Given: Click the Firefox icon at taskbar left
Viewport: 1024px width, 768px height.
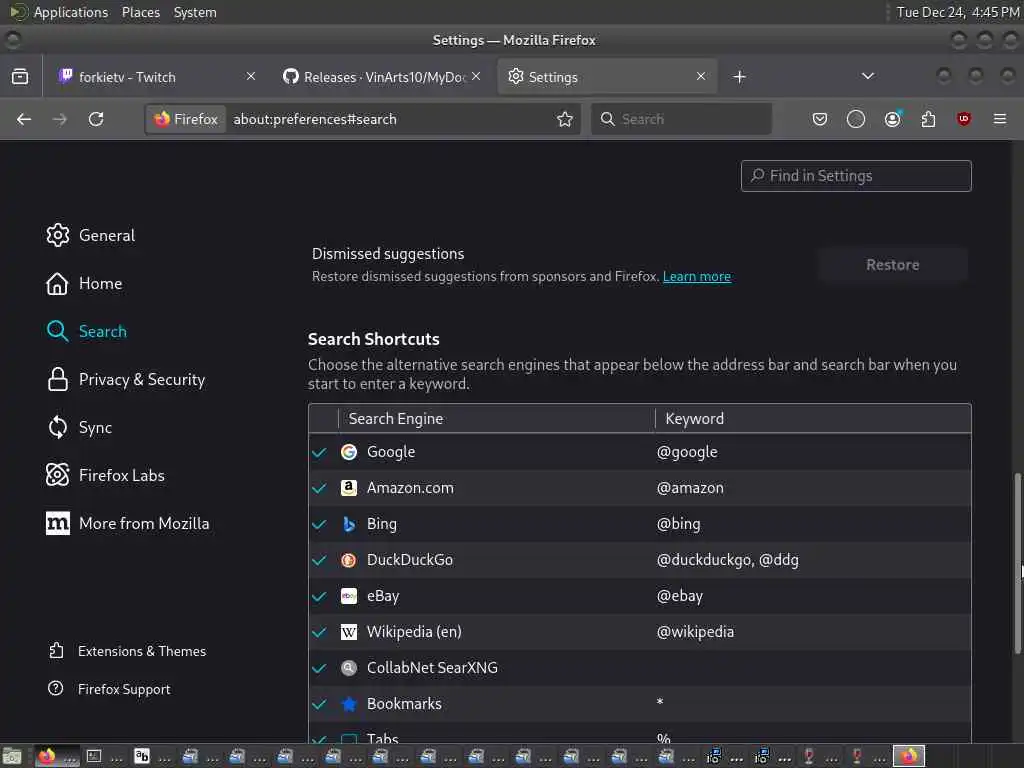Looking at the screenshot, I should (x=46, y=756).
